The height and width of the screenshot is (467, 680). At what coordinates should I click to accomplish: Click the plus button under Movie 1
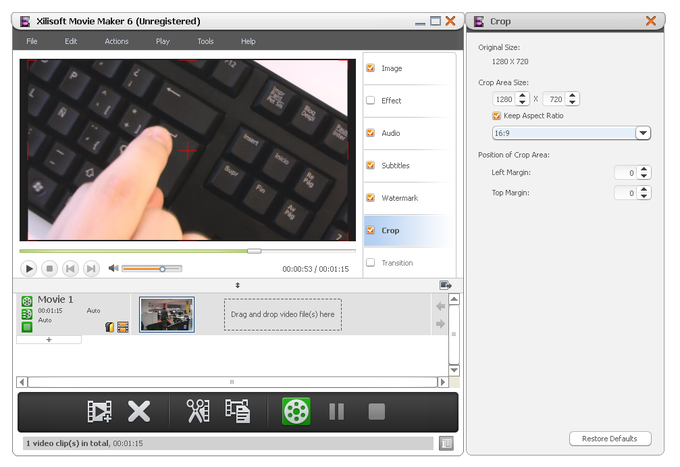[49, 340]
